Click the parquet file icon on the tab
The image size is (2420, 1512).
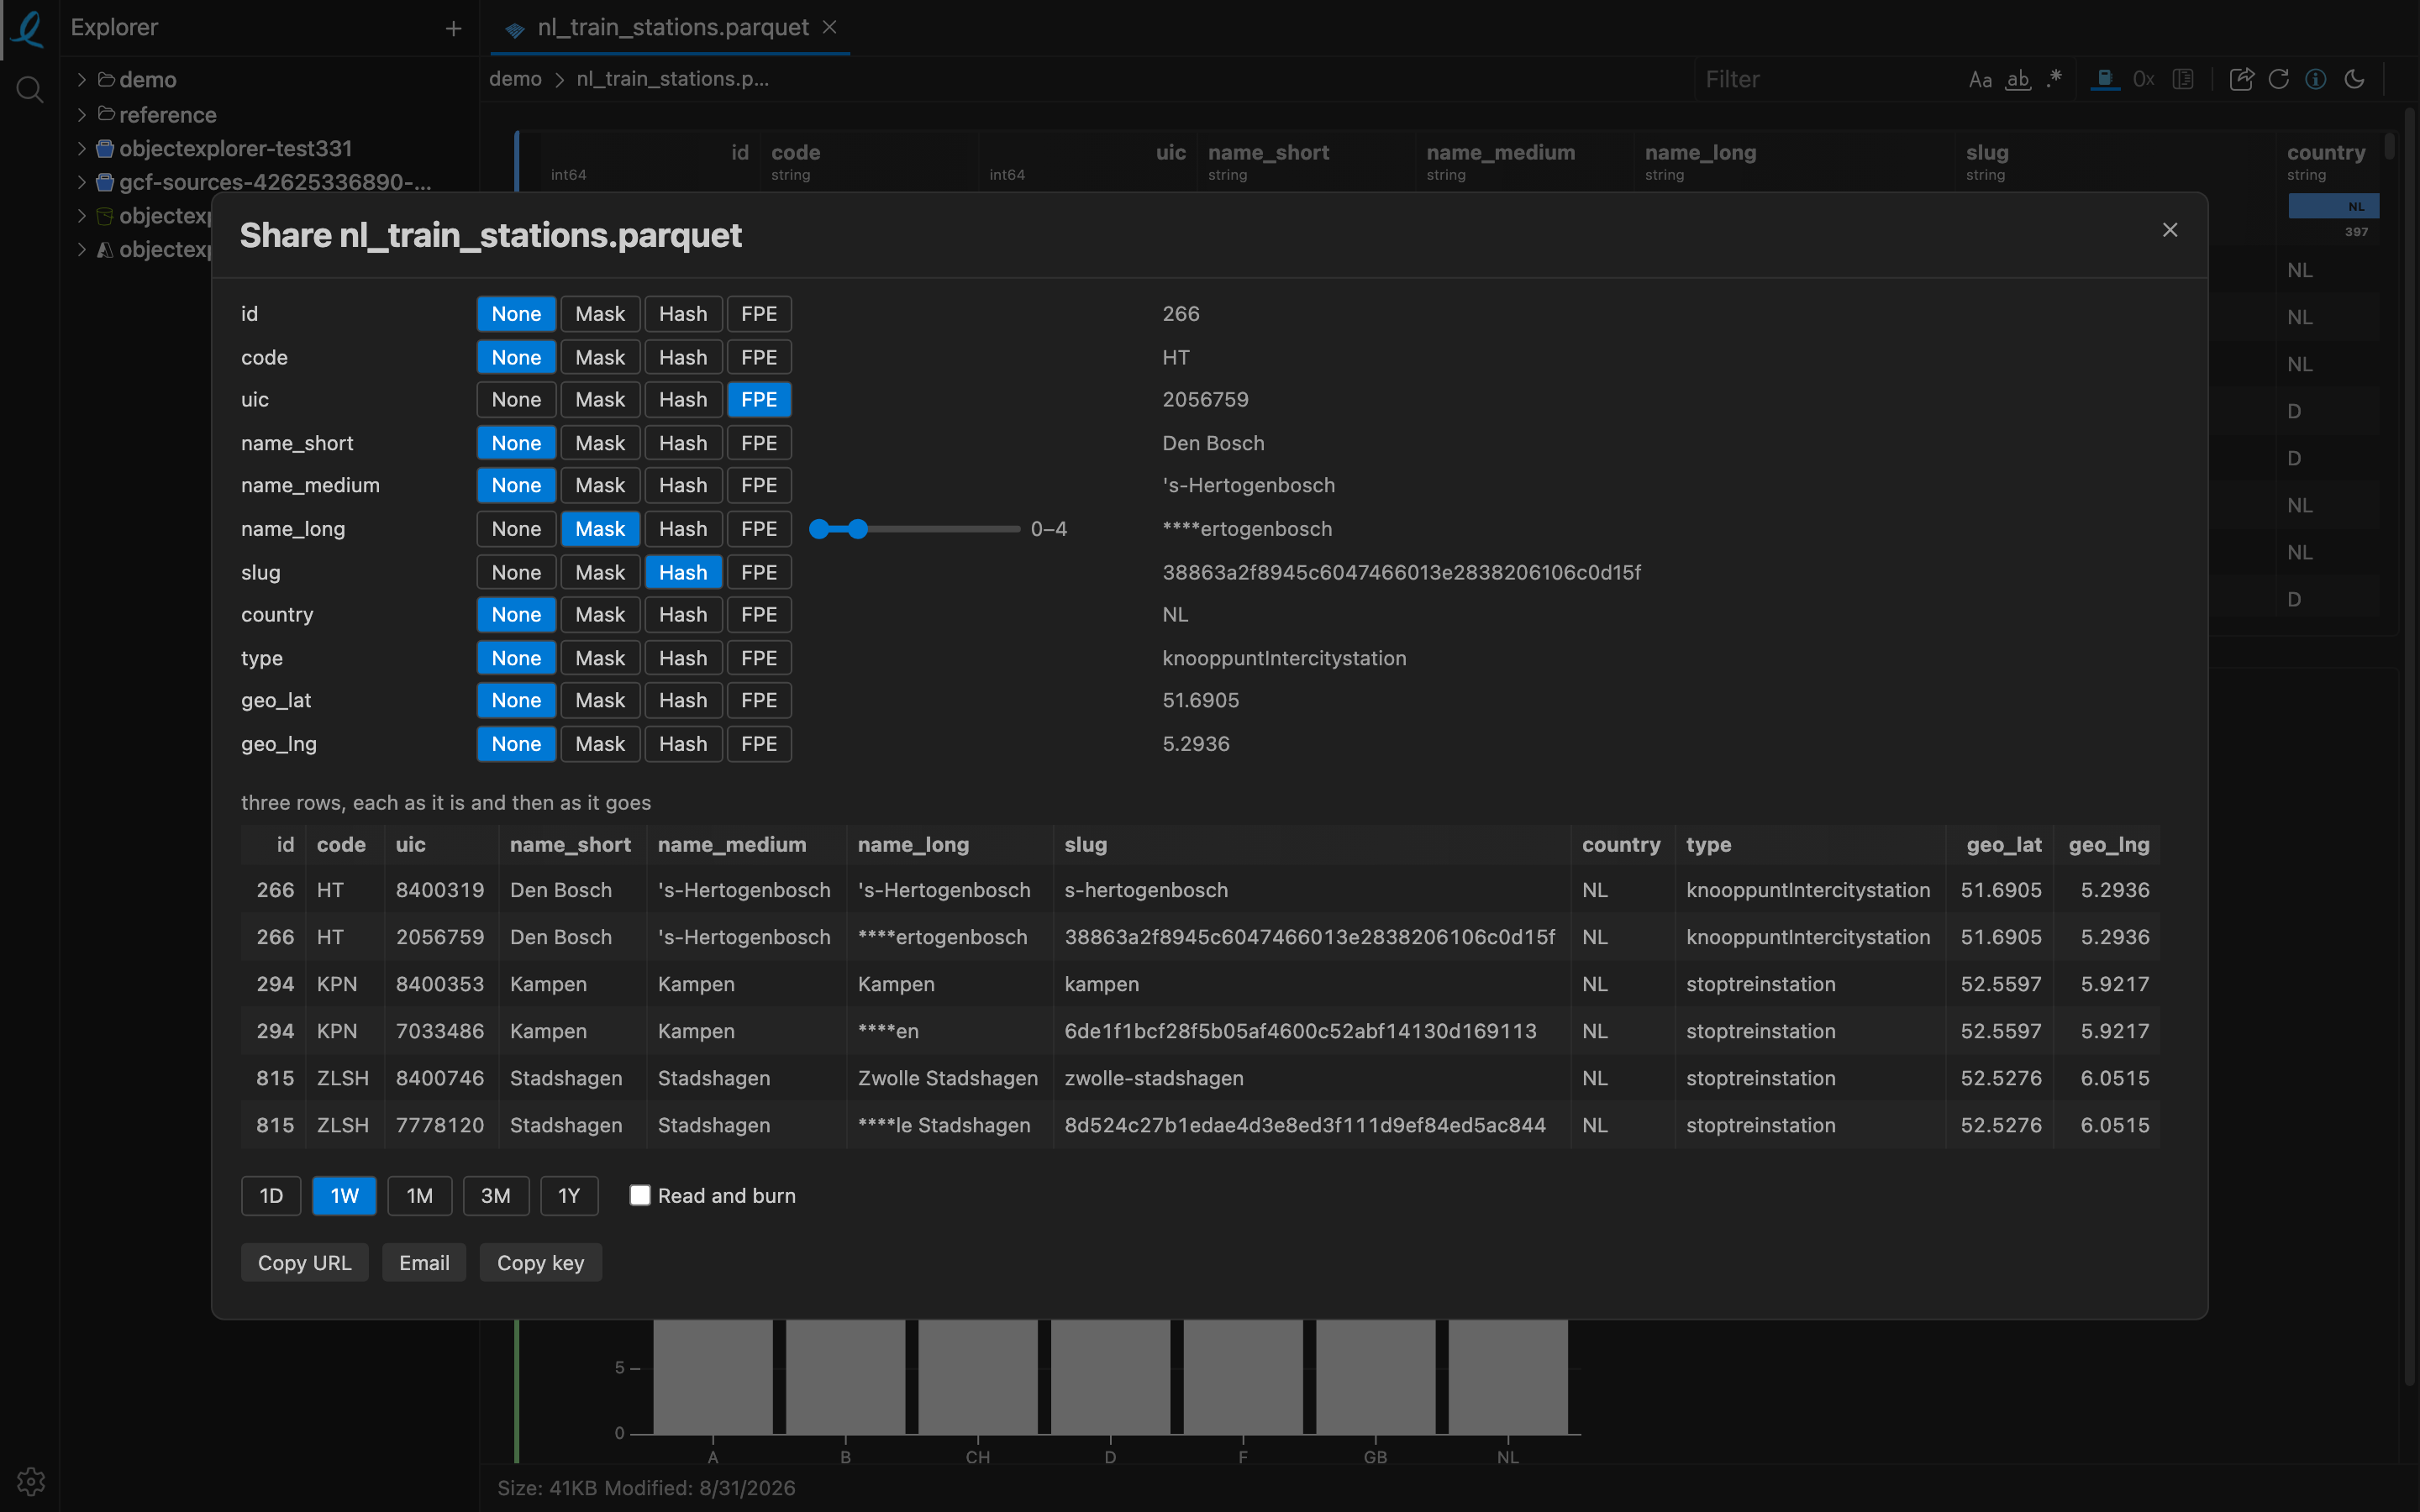pyautogui.click(x=515, y=30)
